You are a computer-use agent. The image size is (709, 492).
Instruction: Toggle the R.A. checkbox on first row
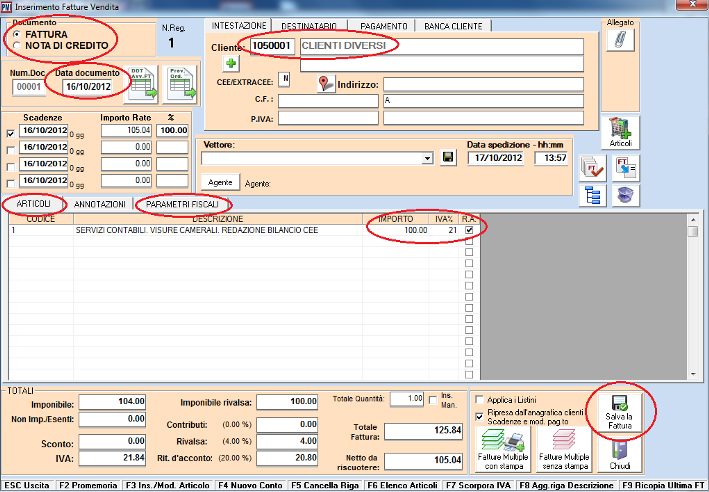469,230
